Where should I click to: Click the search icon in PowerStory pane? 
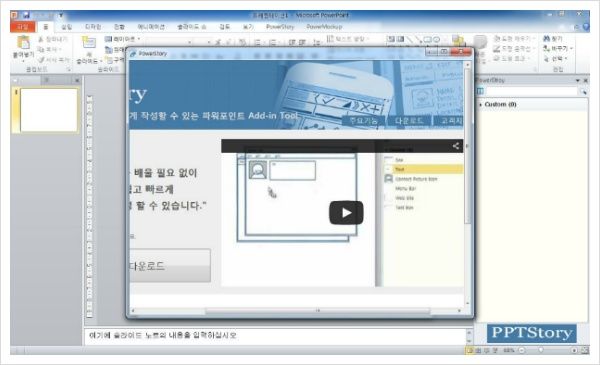(x=584, y=91)
